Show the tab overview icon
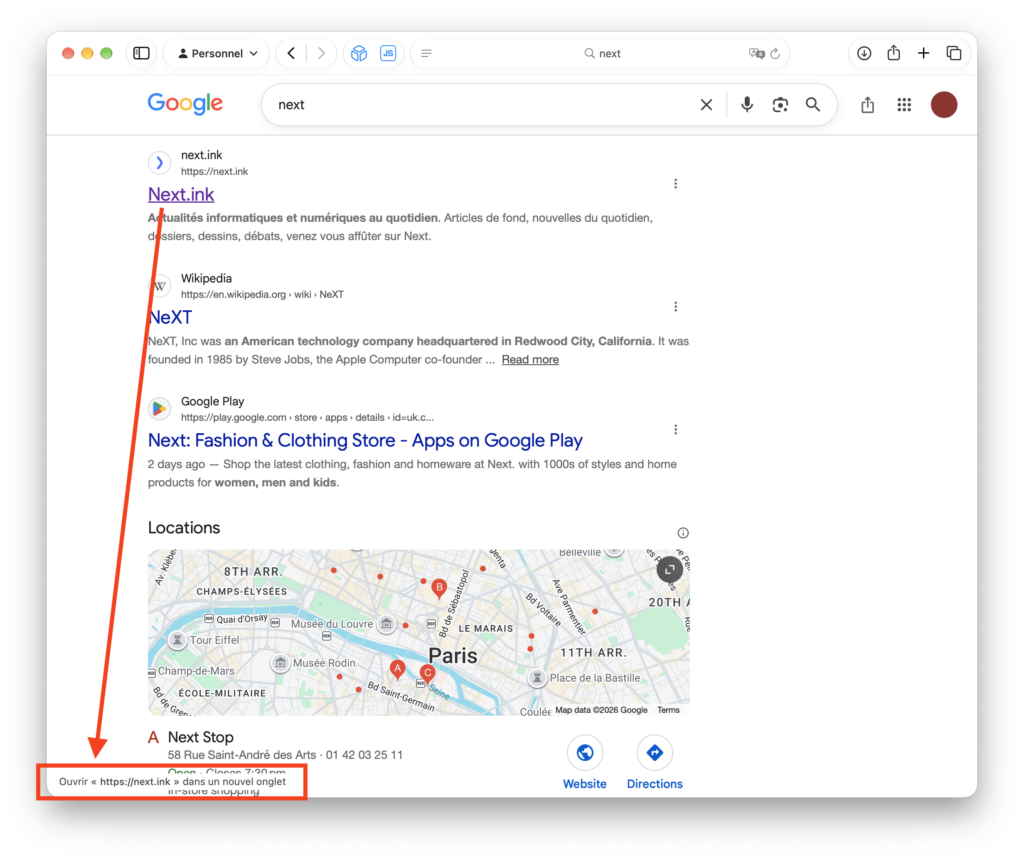Screen dimensions: 1024x859 tap(953, 54)
